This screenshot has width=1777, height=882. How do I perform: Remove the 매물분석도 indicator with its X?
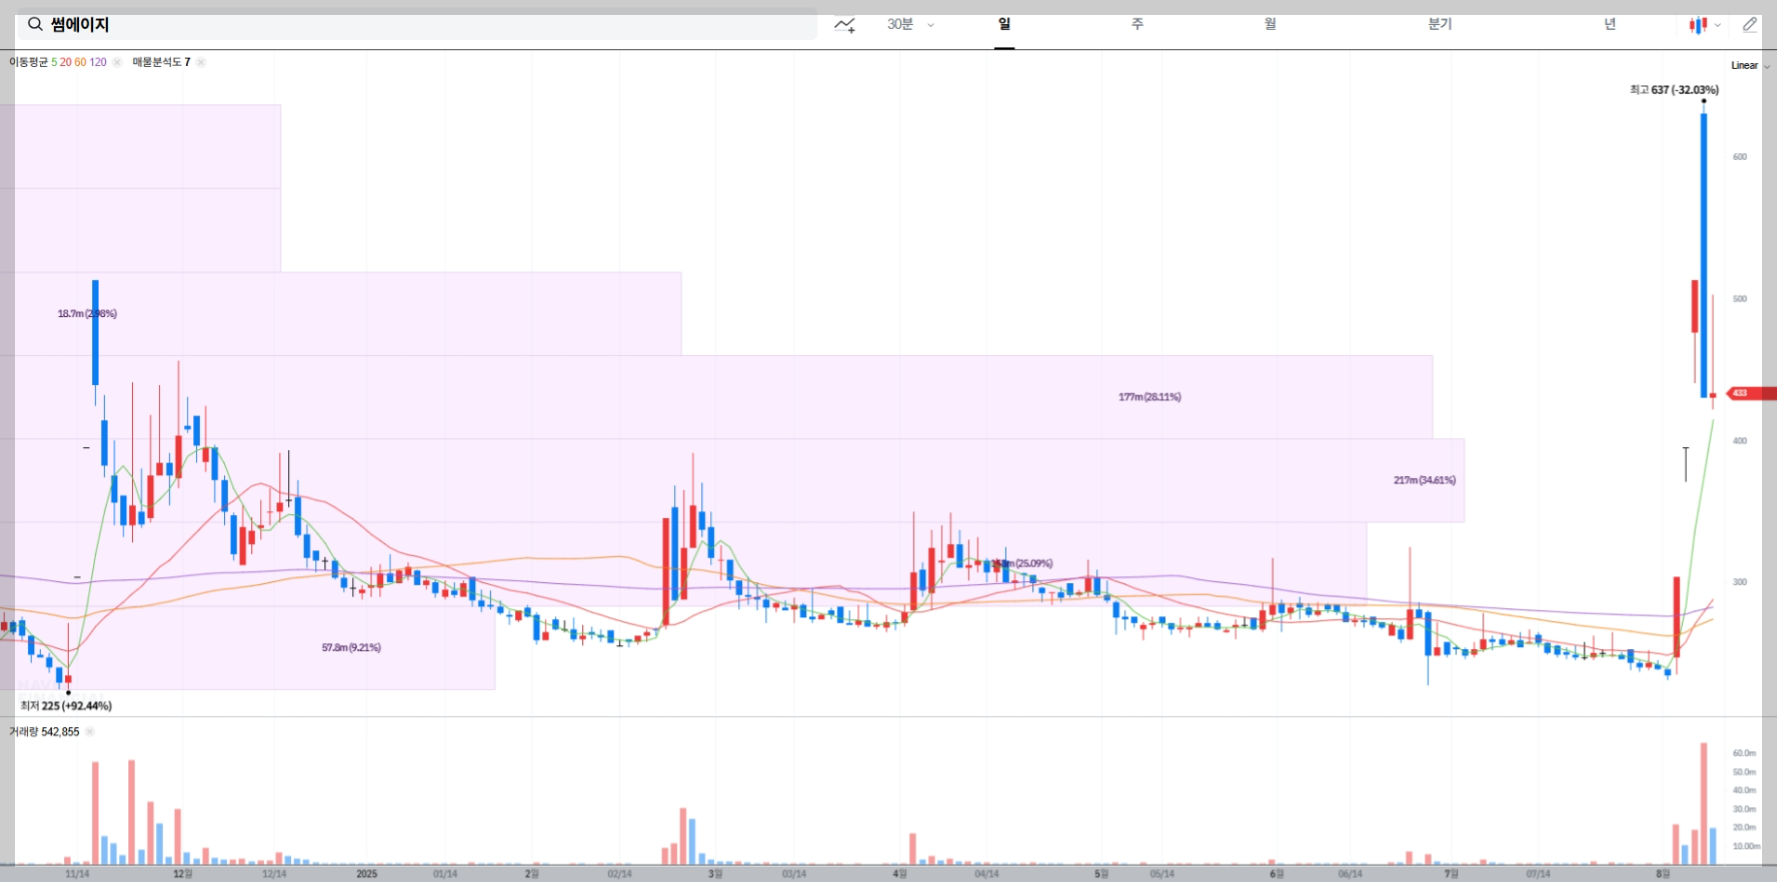click(201, 62)
